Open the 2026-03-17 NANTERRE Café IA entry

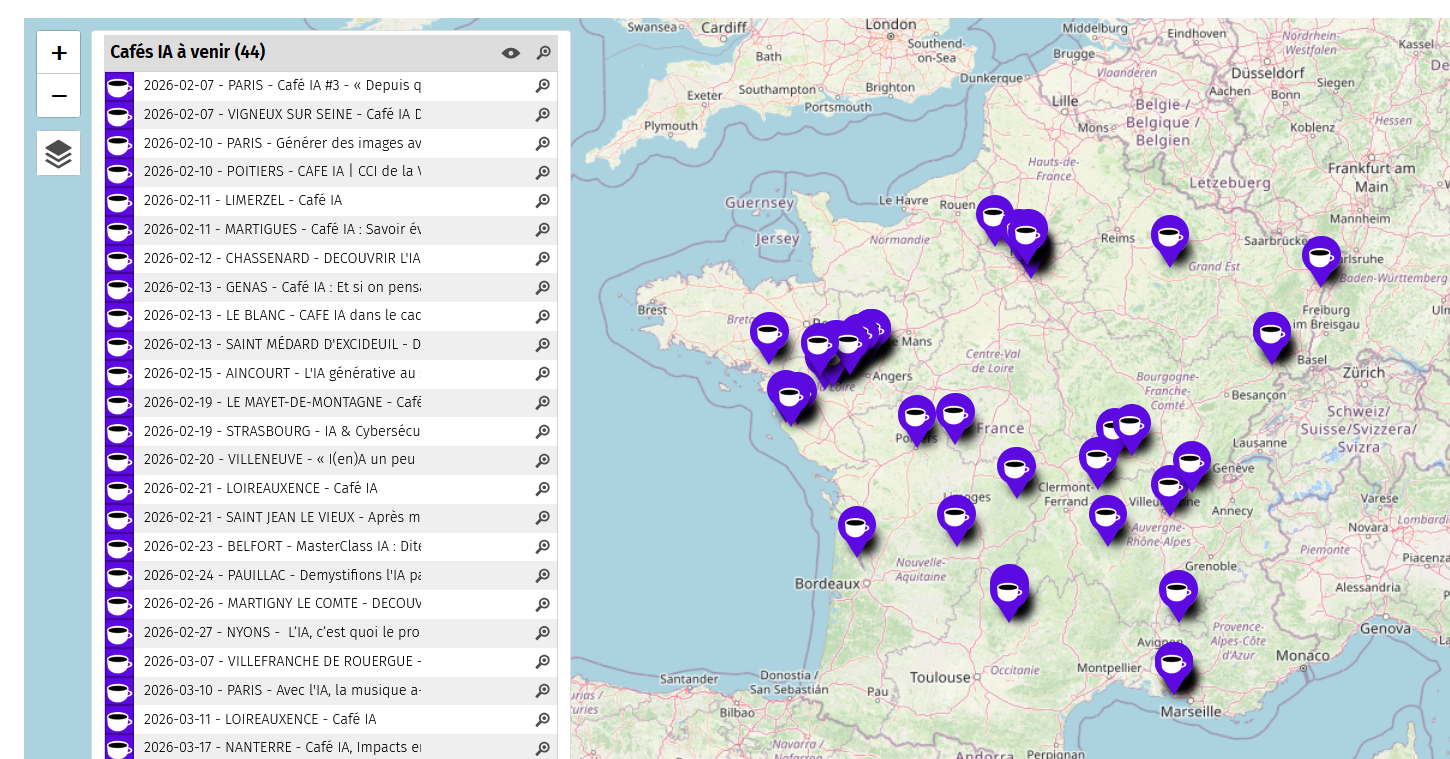point(282,747)
